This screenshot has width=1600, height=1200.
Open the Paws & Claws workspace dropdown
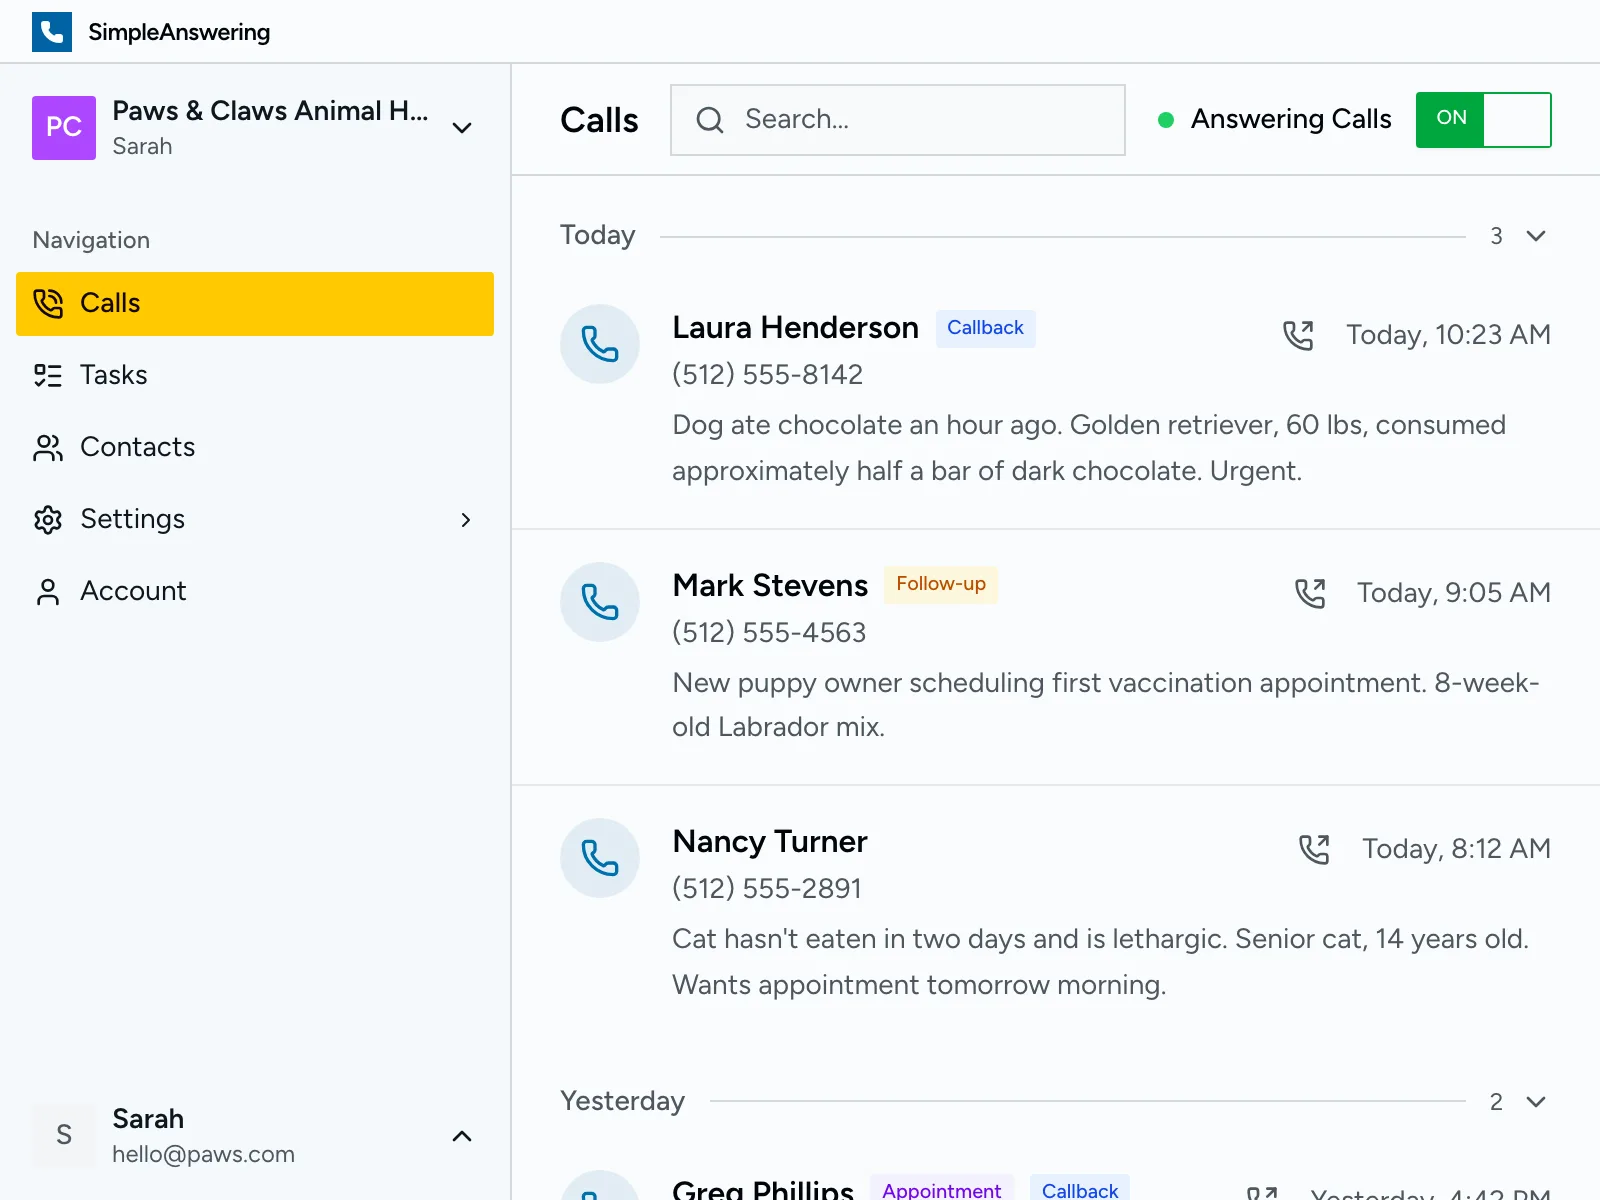coord(461,128)
